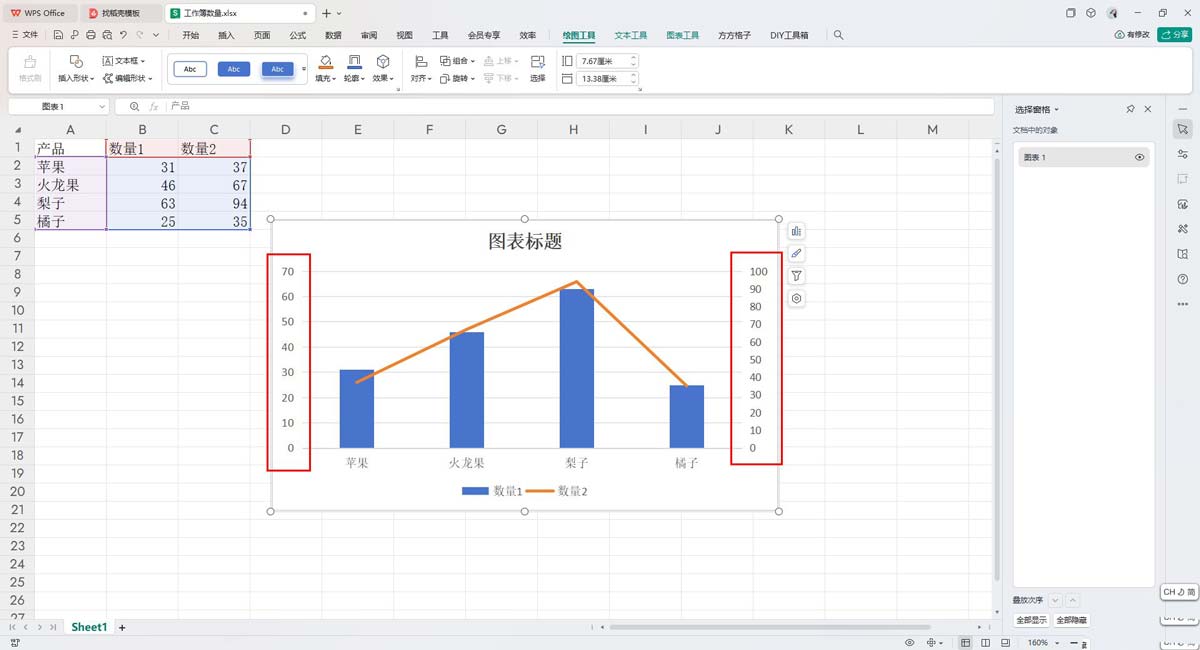Click the 图表标题 chart title
Image resolution: width=1200 pixels, height=650 pixels.
(x=524, y=242)
